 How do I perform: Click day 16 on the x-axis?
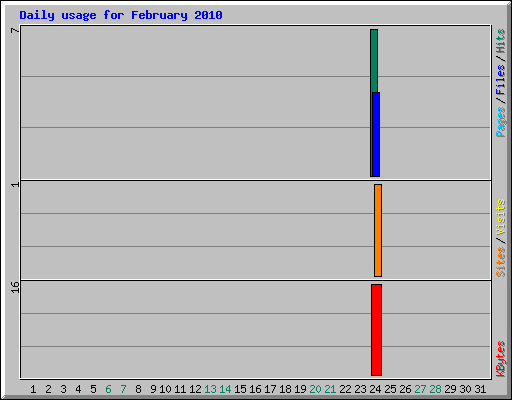(x=255, y=389)
